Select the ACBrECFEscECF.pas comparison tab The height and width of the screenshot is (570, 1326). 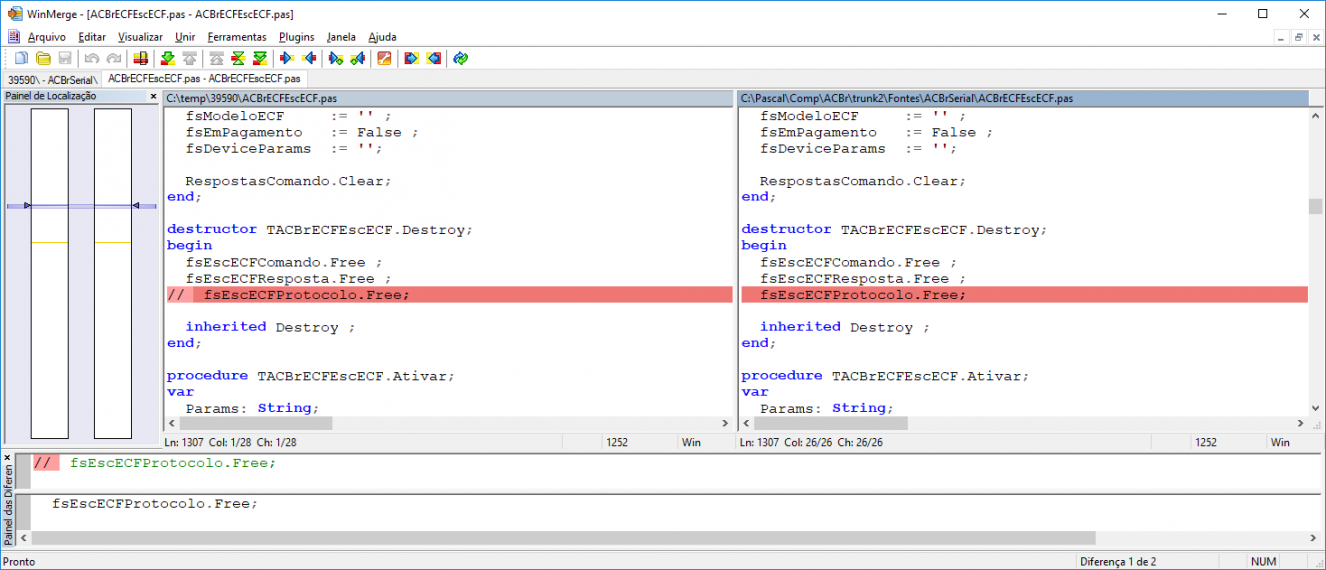pos(204,78)
